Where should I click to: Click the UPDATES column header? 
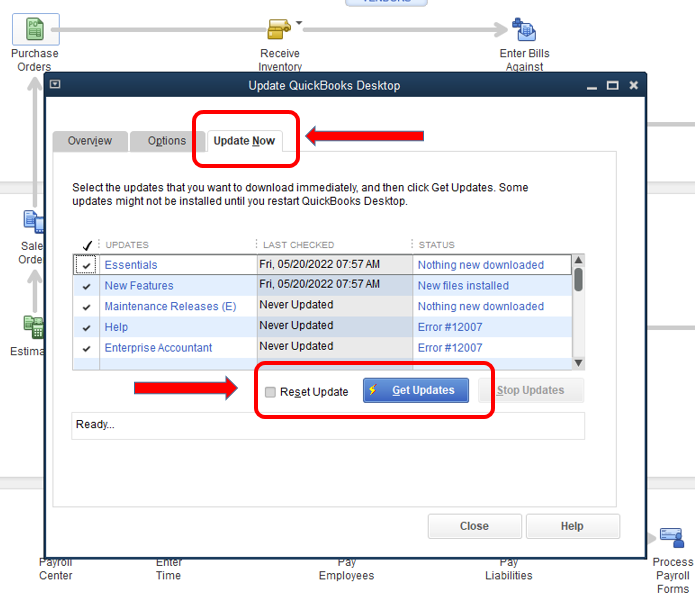(x=127, y=245)
